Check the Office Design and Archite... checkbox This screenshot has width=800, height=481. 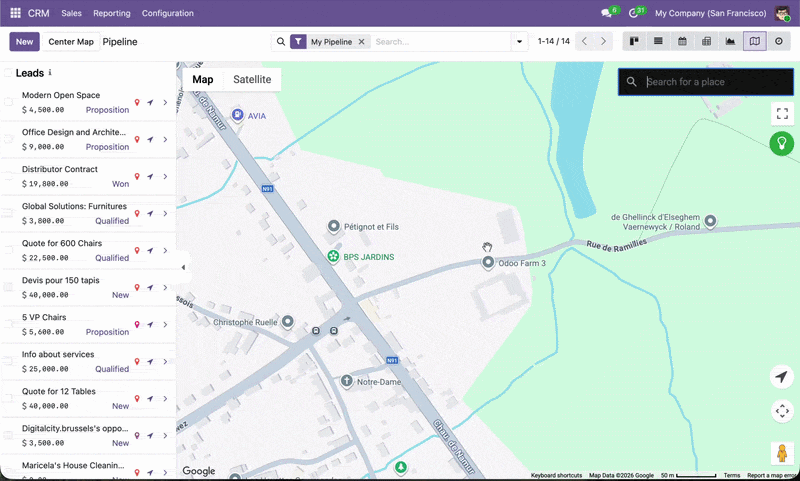click(x=8, y=139)
